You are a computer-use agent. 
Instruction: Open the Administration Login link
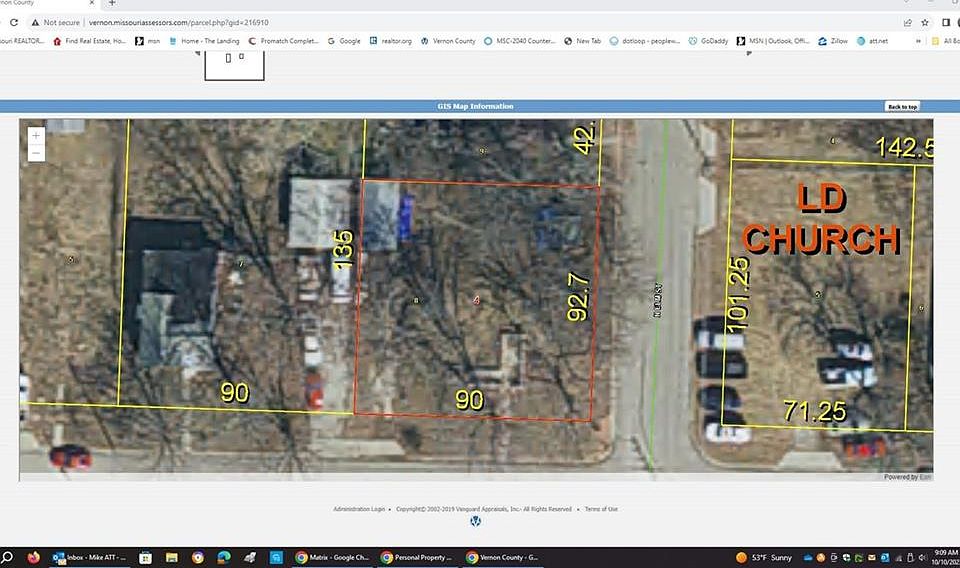pyautogui.click(x=359, y=509)
